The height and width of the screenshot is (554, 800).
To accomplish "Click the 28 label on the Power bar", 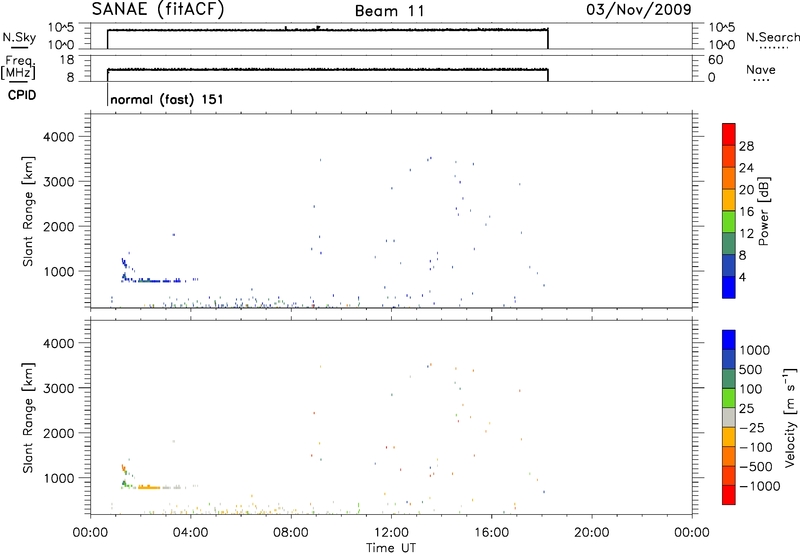I will [746, 146].
